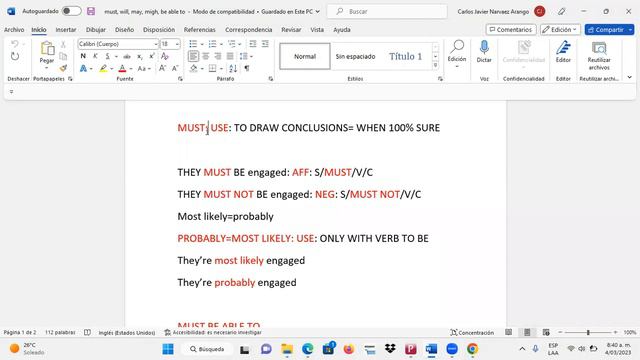Click the Buscar search field

pyautogui.click(x=387, y=11)
